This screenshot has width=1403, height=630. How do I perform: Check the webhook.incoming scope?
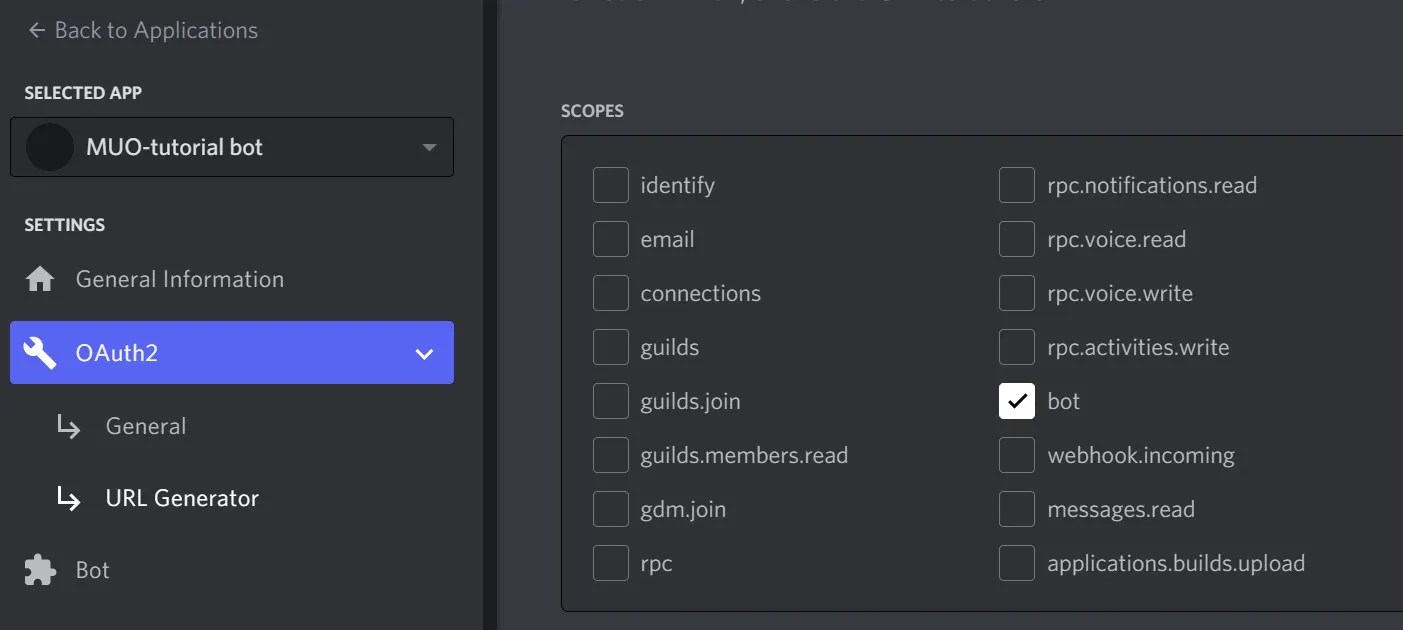click(x=1016, y=455)
